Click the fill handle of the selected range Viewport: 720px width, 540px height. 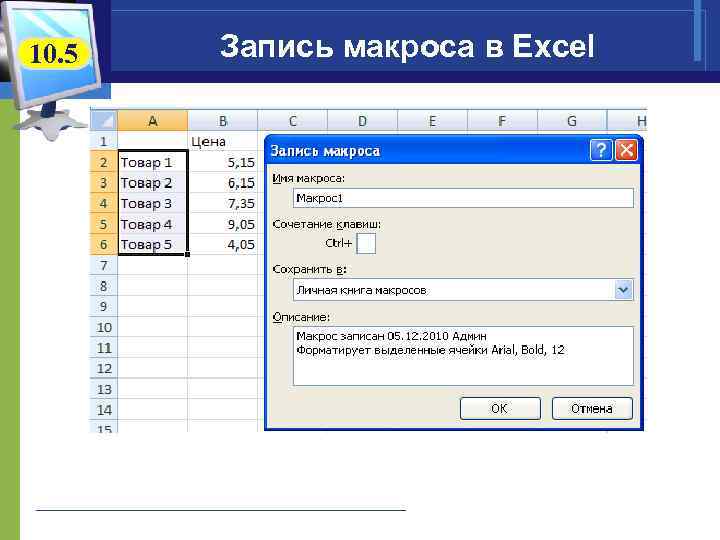[x=187, y=254]
